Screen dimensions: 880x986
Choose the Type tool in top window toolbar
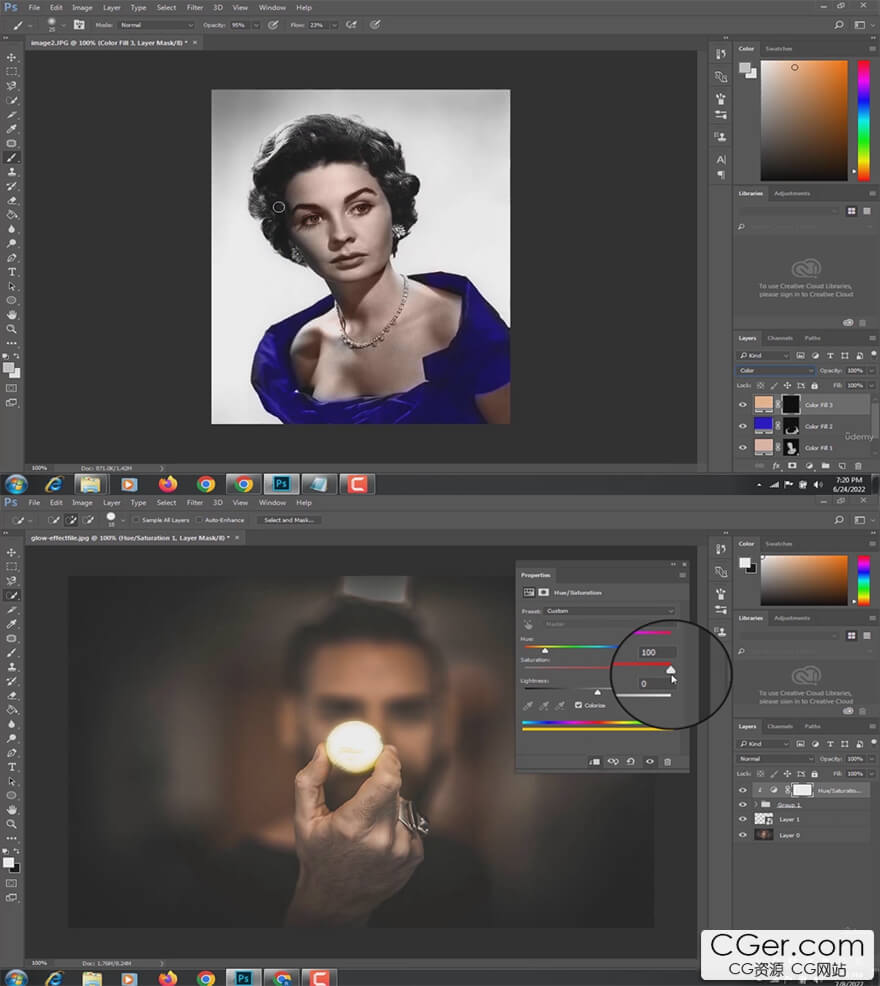(11, 272)
